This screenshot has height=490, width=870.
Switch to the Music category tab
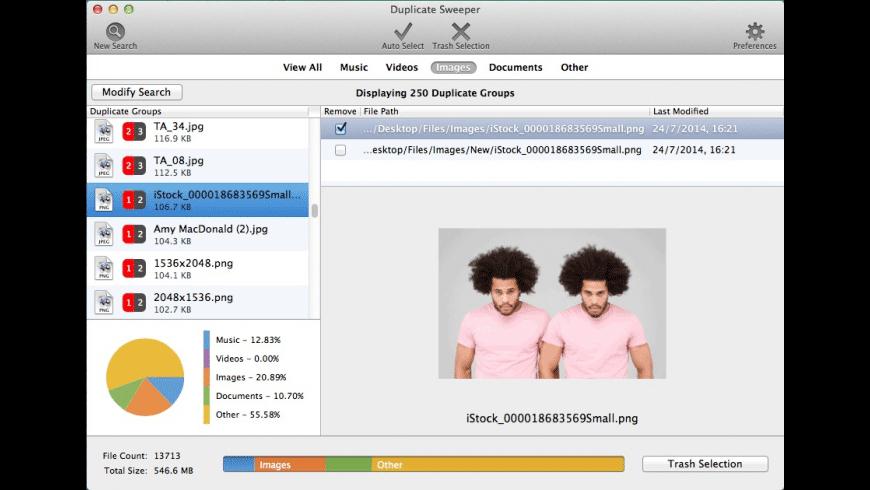353,67
